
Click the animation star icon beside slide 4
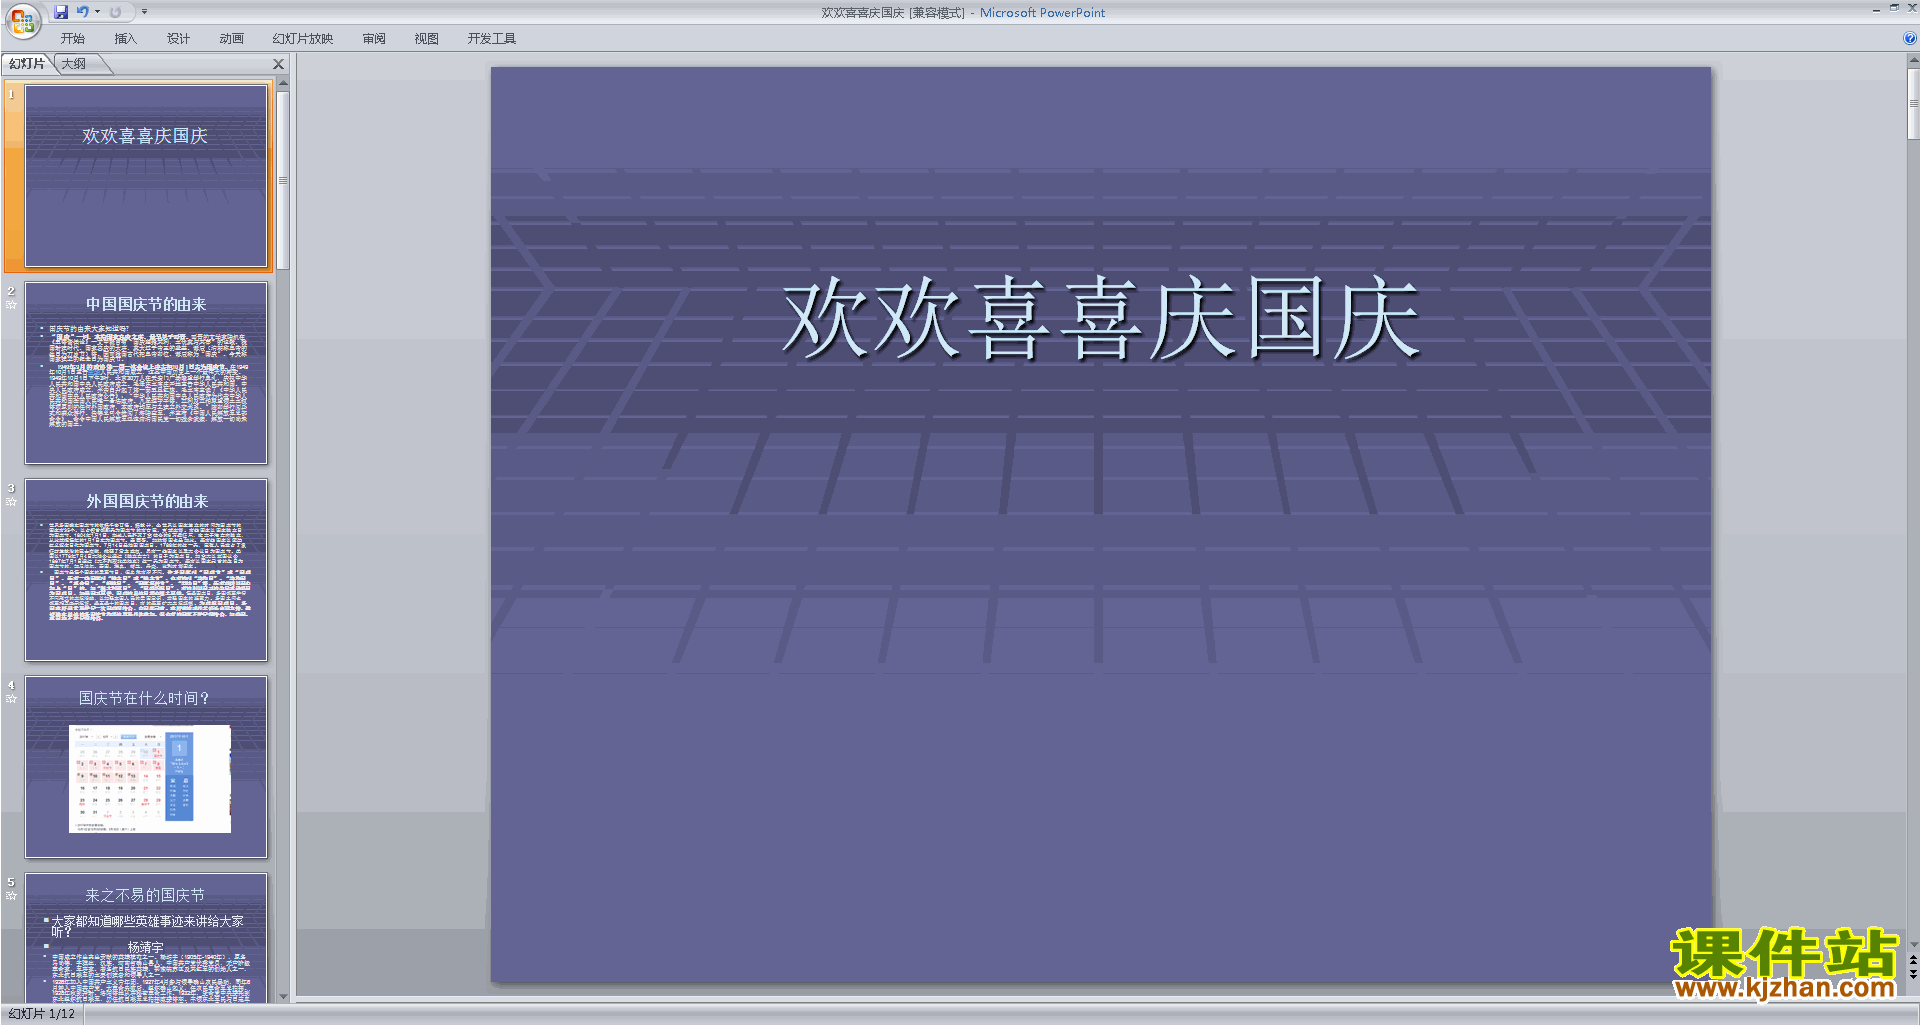[11, 698]
